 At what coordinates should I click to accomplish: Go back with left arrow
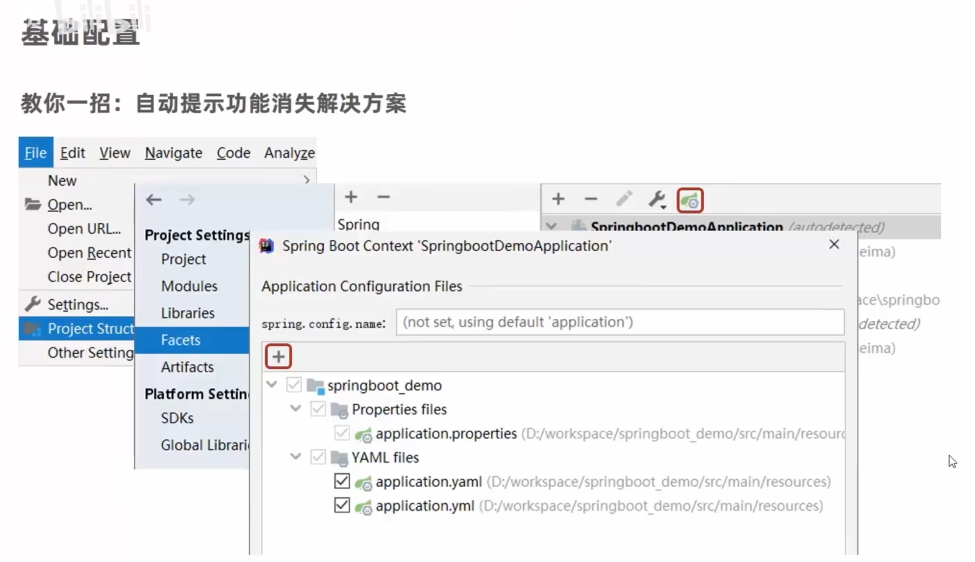tap(154, 200)
